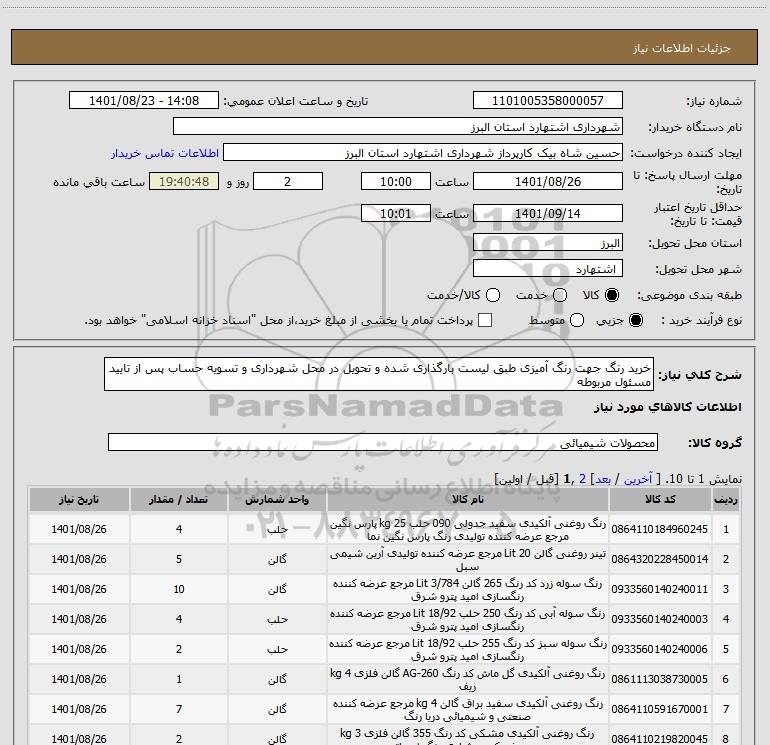
Task: Click the واحد شمارش column header
Action: 277,499
